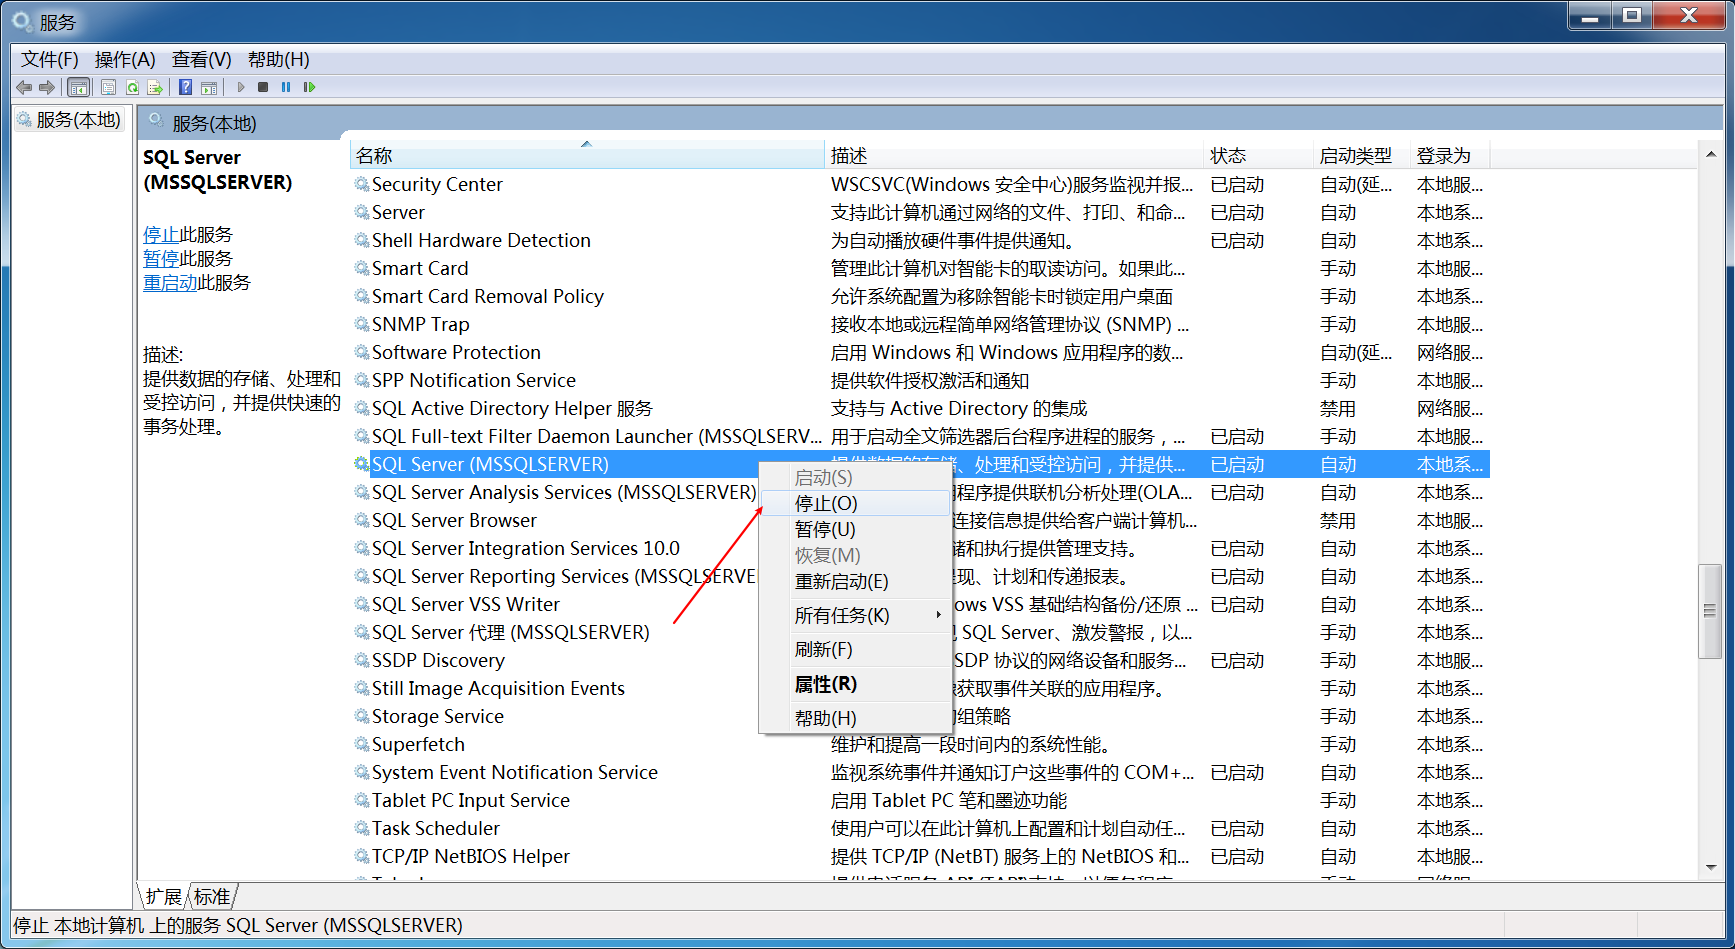This screenshot has height=949, width=1735.
Task: Click the Refresh toolbar icon
Action: point(132,87)
